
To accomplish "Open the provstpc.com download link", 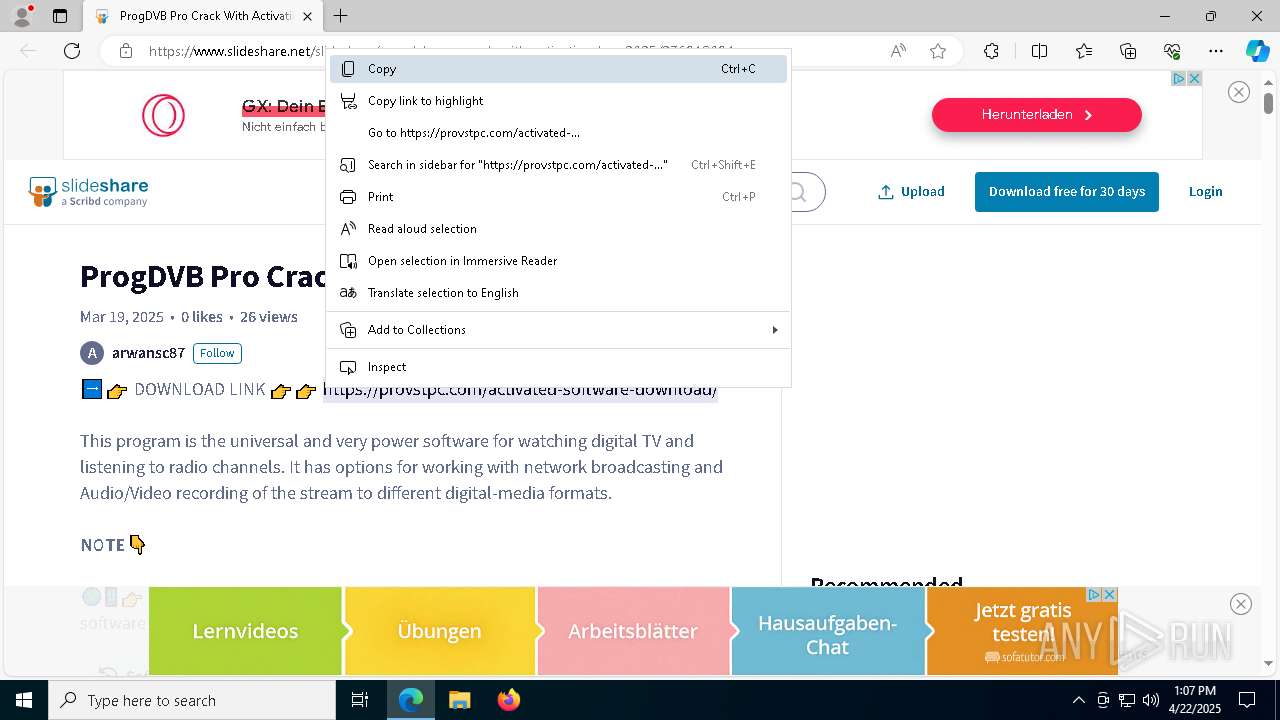I will (x=520, y=390).
